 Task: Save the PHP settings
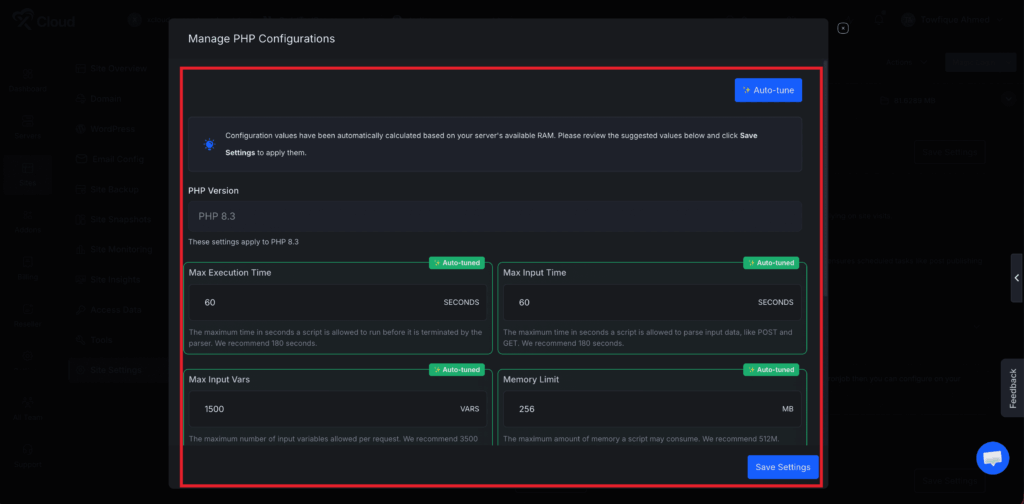point(783,467)
